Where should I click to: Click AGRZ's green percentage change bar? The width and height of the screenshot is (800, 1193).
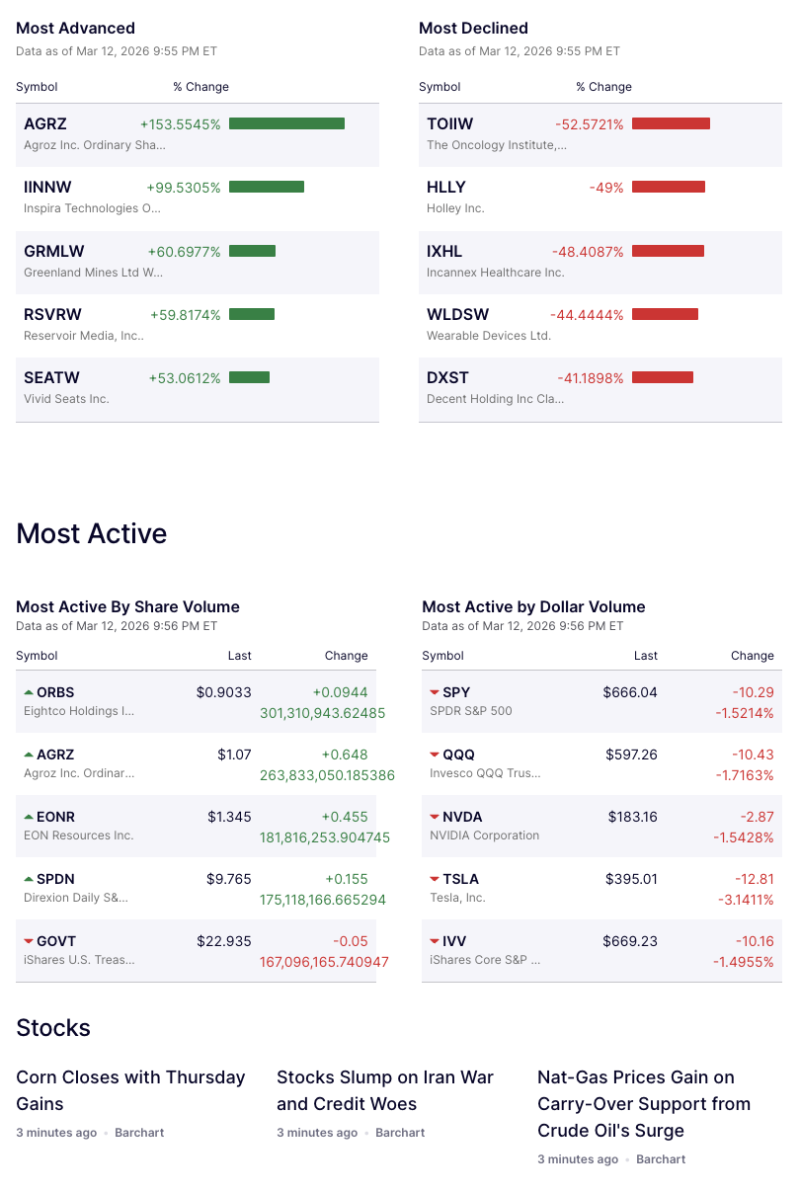tap(286, 124)
